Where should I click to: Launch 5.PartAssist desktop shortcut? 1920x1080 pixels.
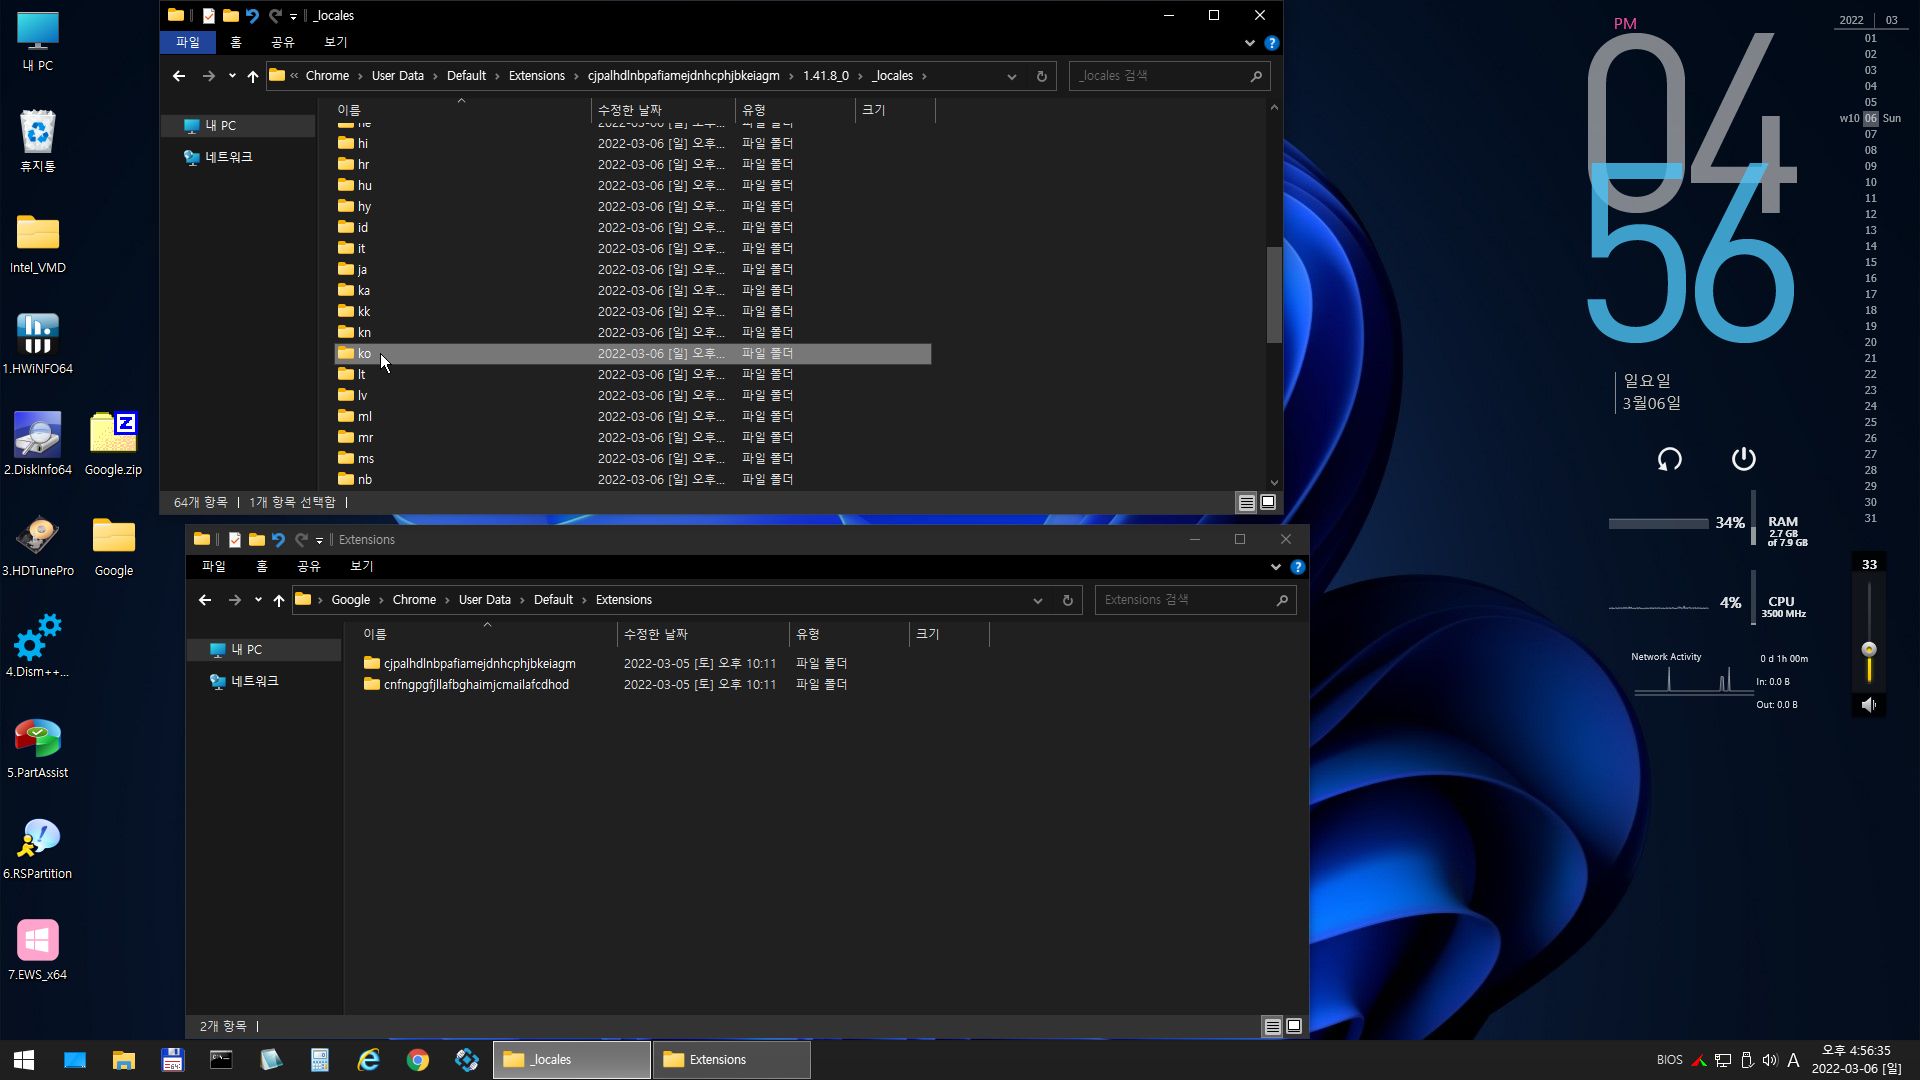(38, 748)
